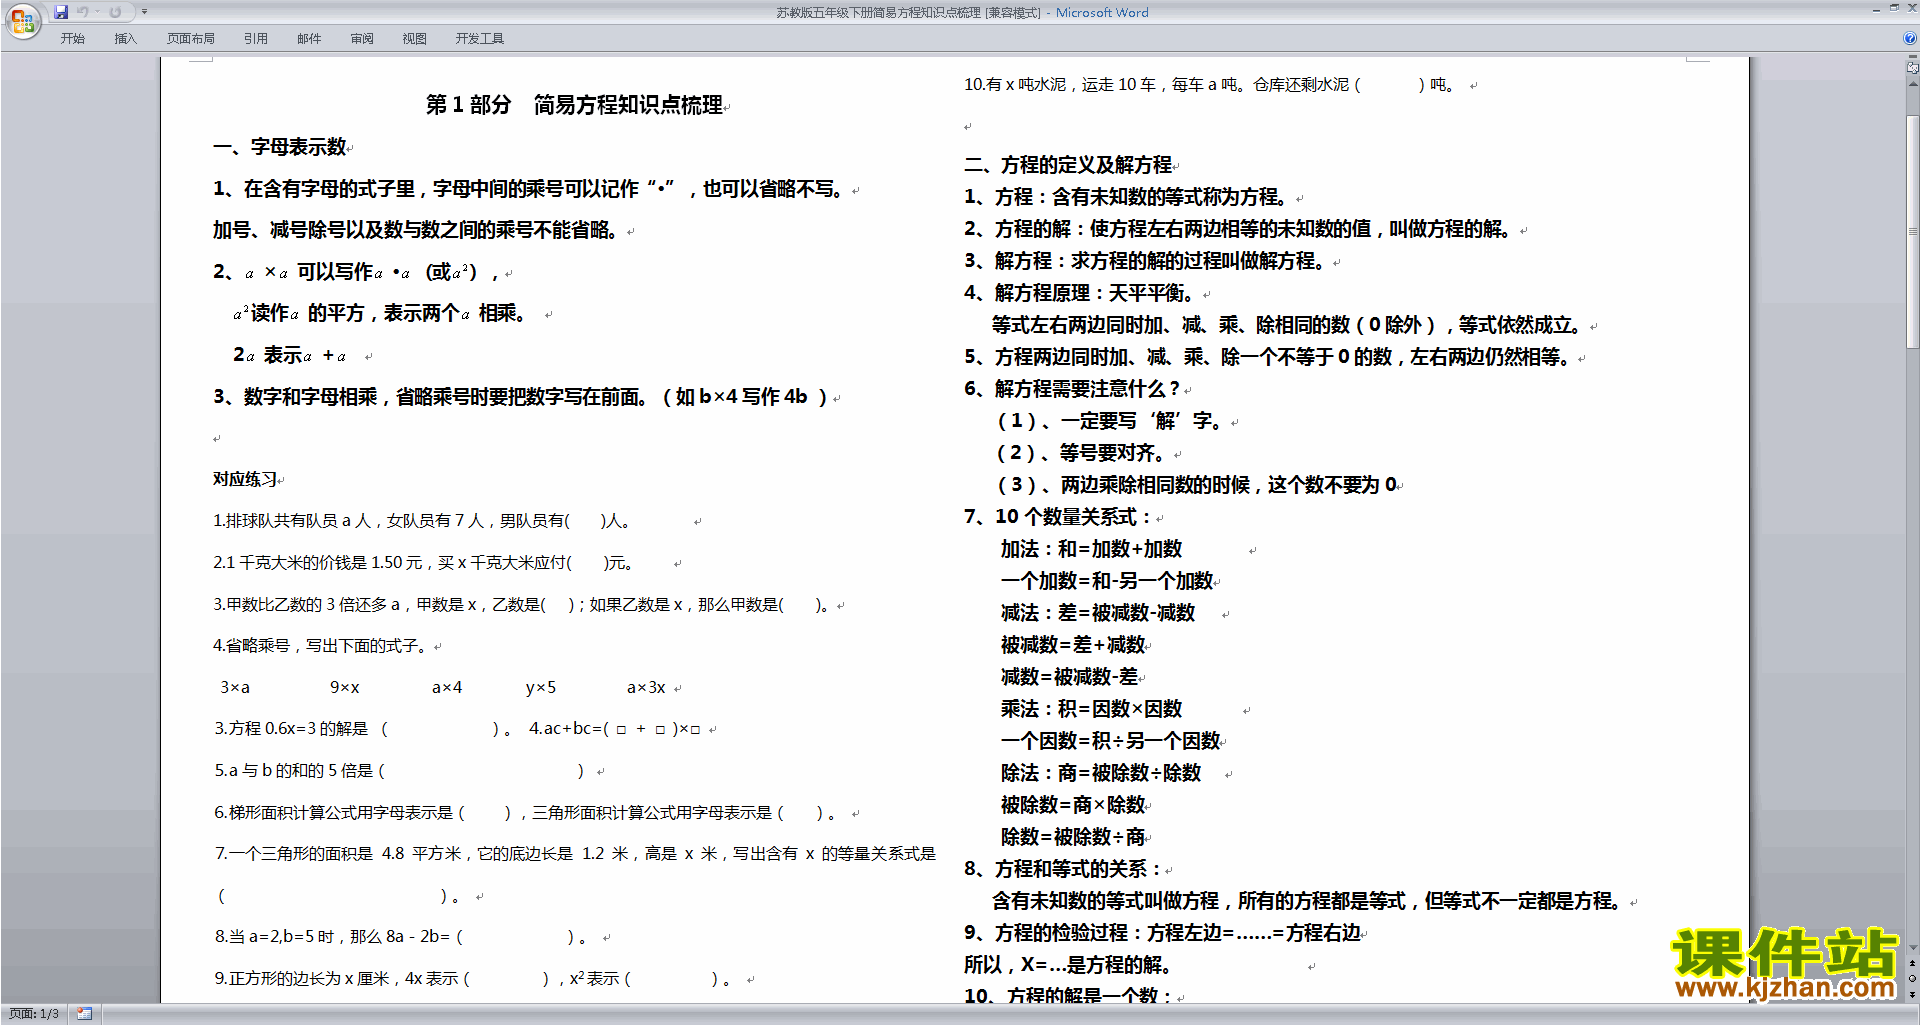This screenshot has height=1025, width=1920.
Task: Click the line 6、解方程需要注意什么？
Action: (1072, 389)
